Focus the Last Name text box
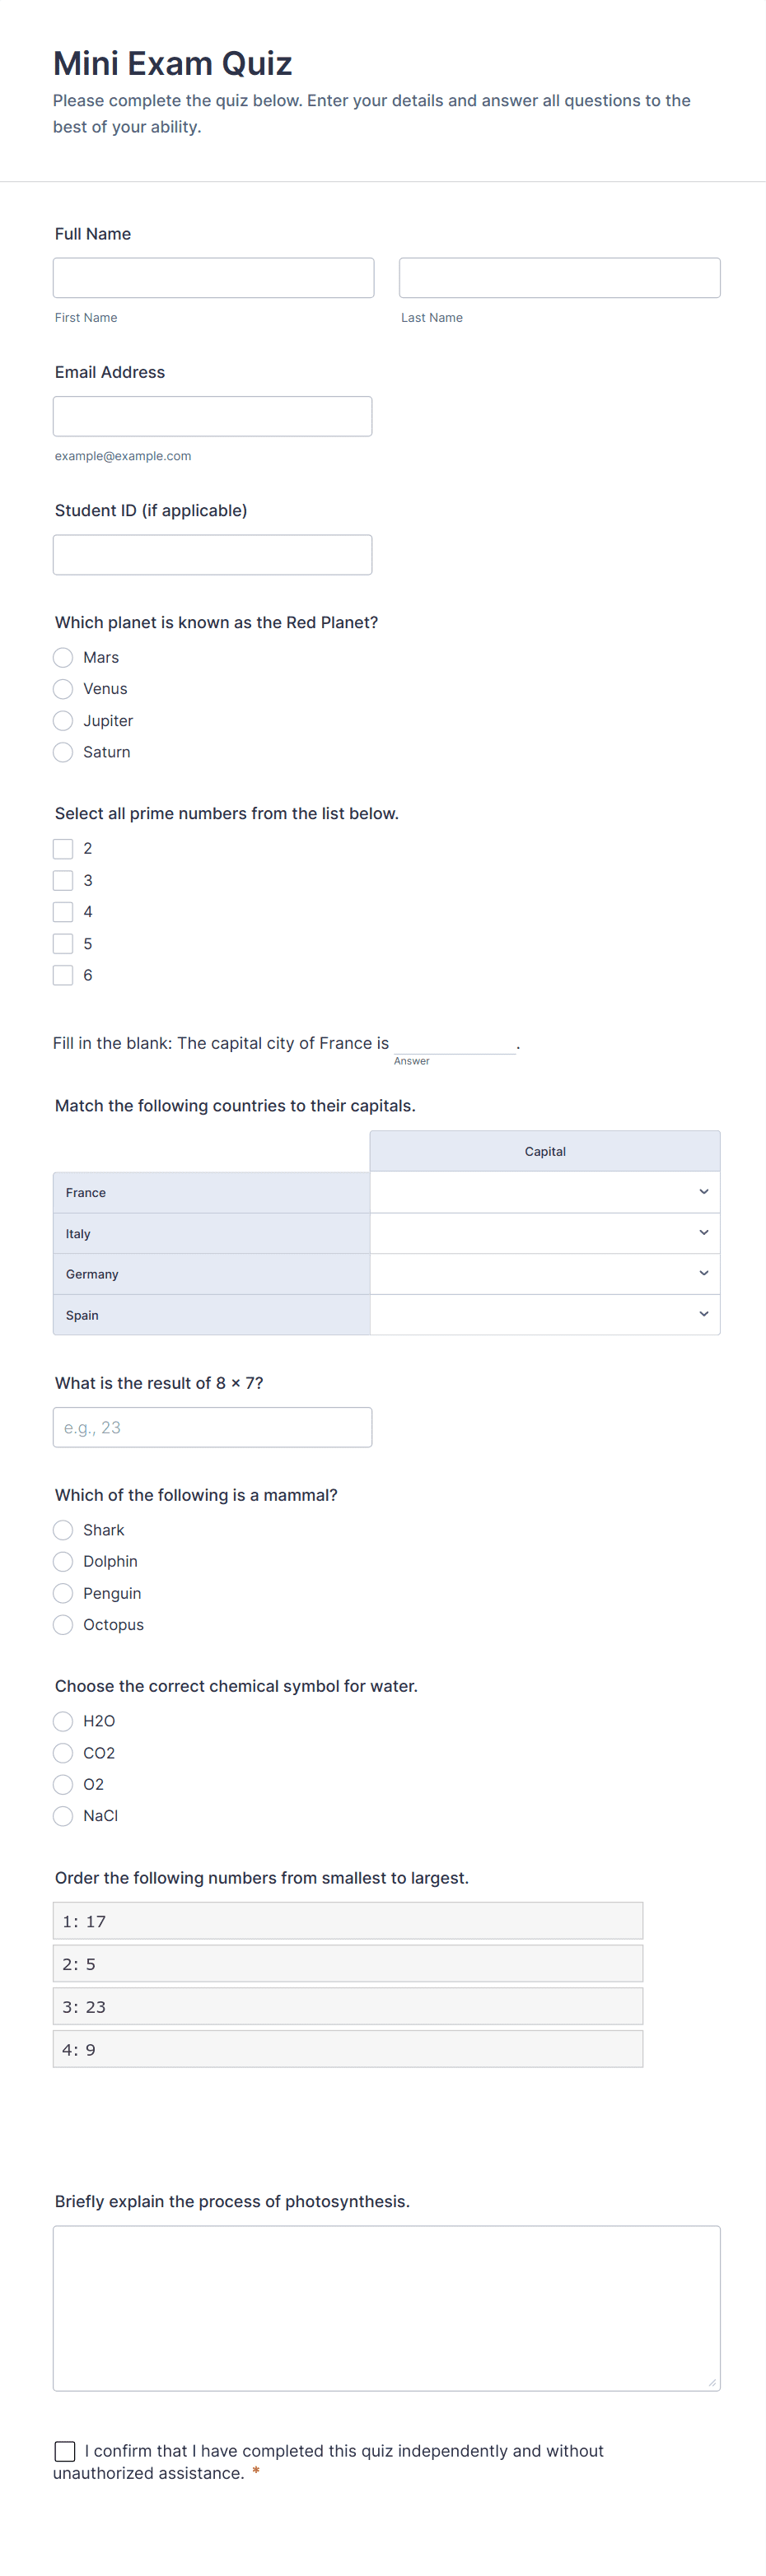Viewport: 766px width, 2576px height. pyautogui.click(x=559, y=278)
